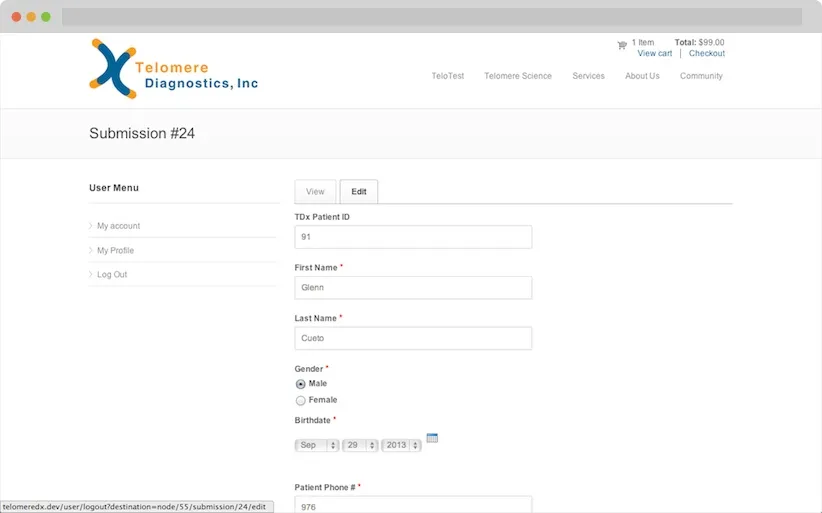
Task: Open the Community menu
Action: click(701, 76)
